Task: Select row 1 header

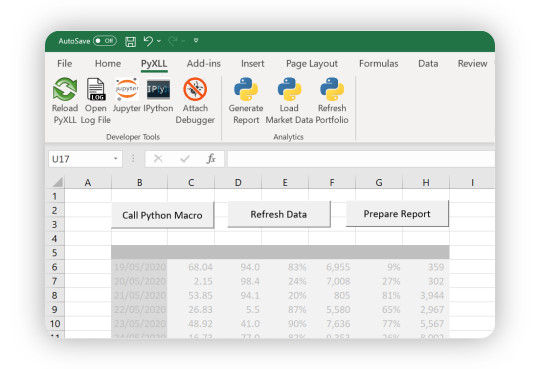Action: coord(55,196)
